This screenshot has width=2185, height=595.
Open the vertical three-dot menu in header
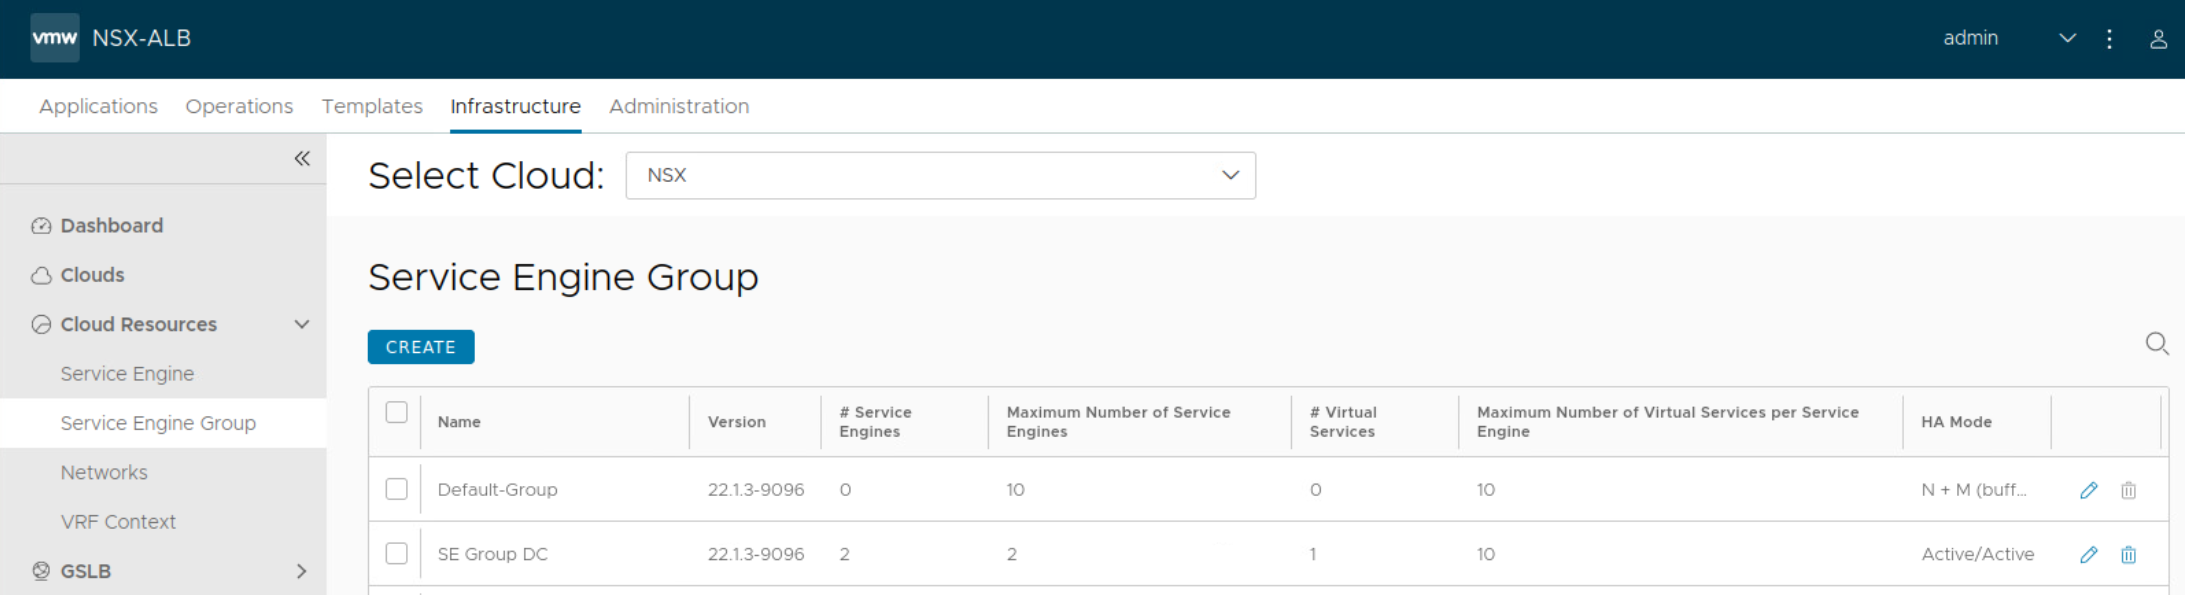pos(2109,39)
